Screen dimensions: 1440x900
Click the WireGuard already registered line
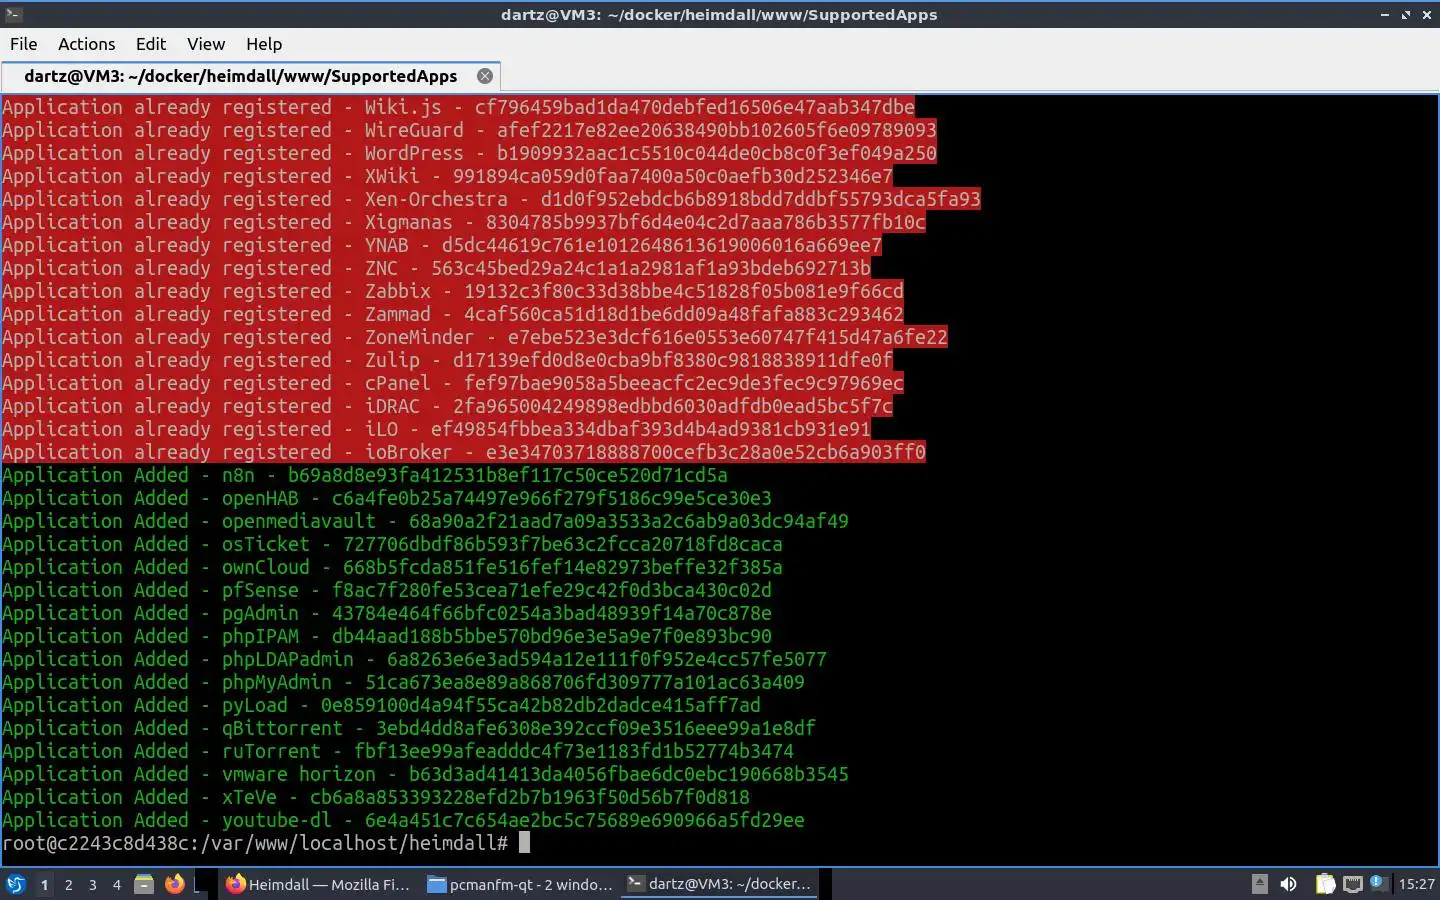pos(469,130)
